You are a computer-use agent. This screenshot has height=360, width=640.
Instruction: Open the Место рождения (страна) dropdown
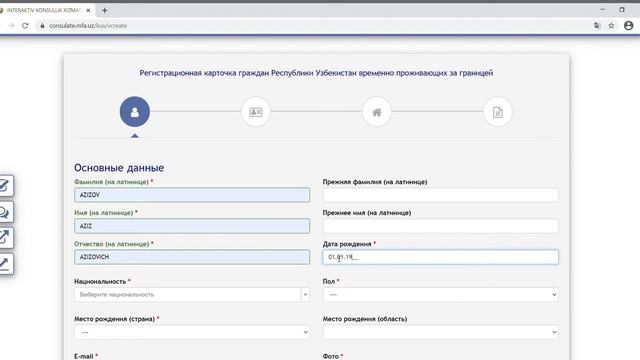point(192,332)
